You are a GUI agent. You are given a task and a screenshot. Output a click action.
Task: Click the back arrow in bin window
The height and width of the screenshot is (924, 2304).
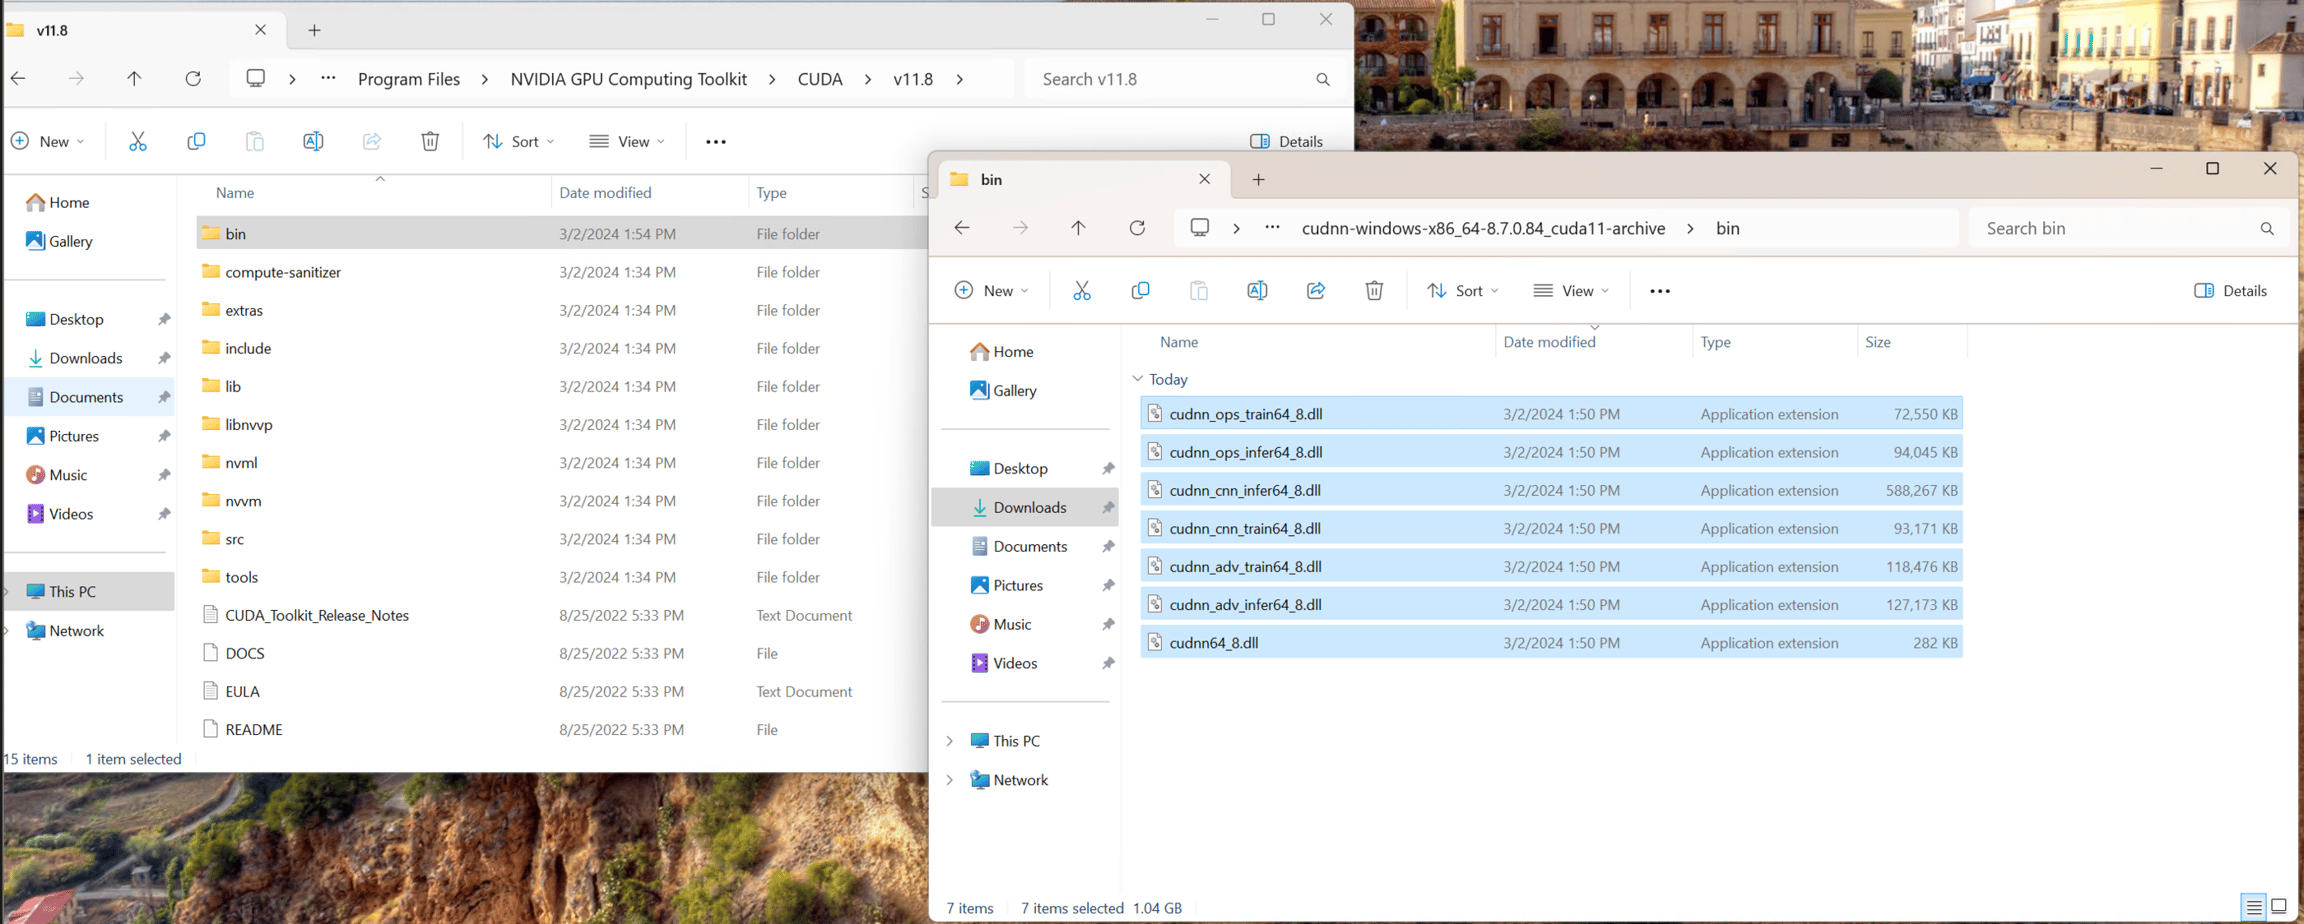point(962,228)
